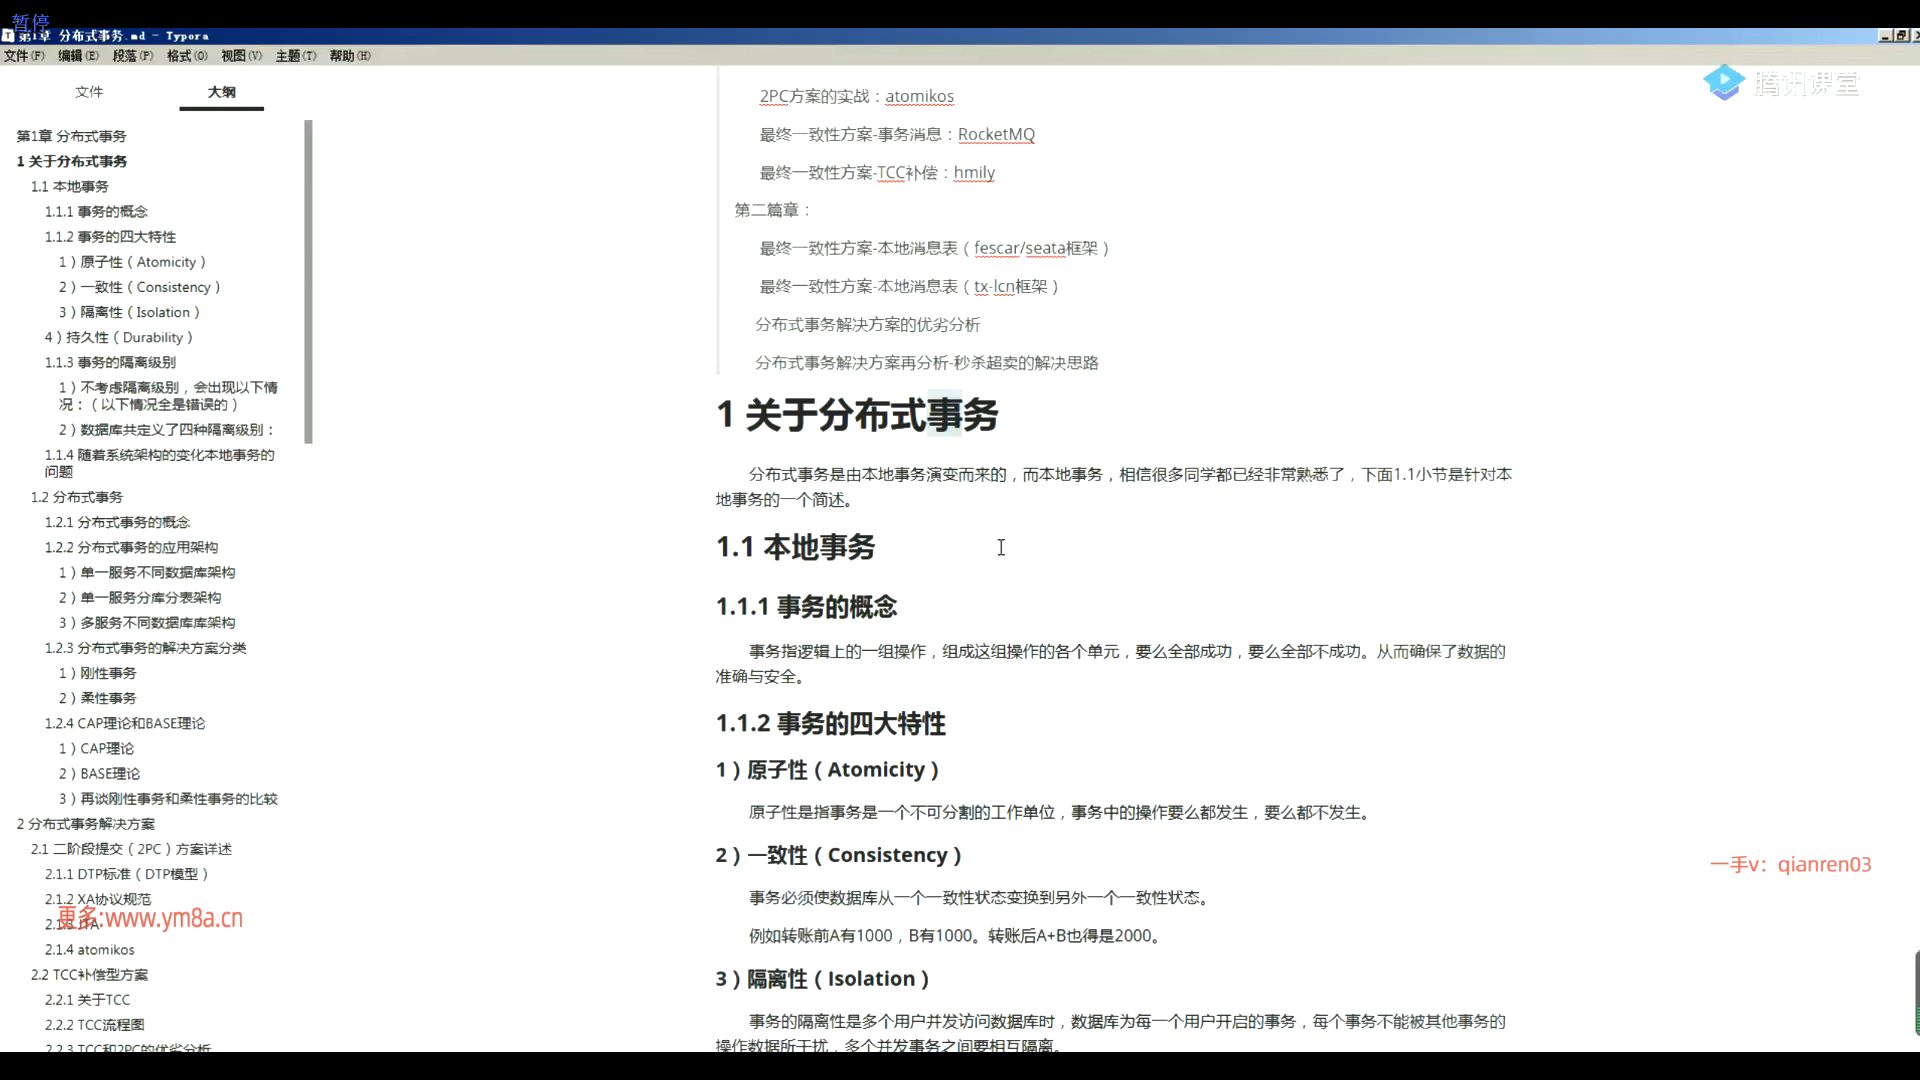Select outline entry 2.2 TCC补偿型方案
The width and height of the screenshot is (1920, 1080).
pyautogui.click(x=89, y=975)
